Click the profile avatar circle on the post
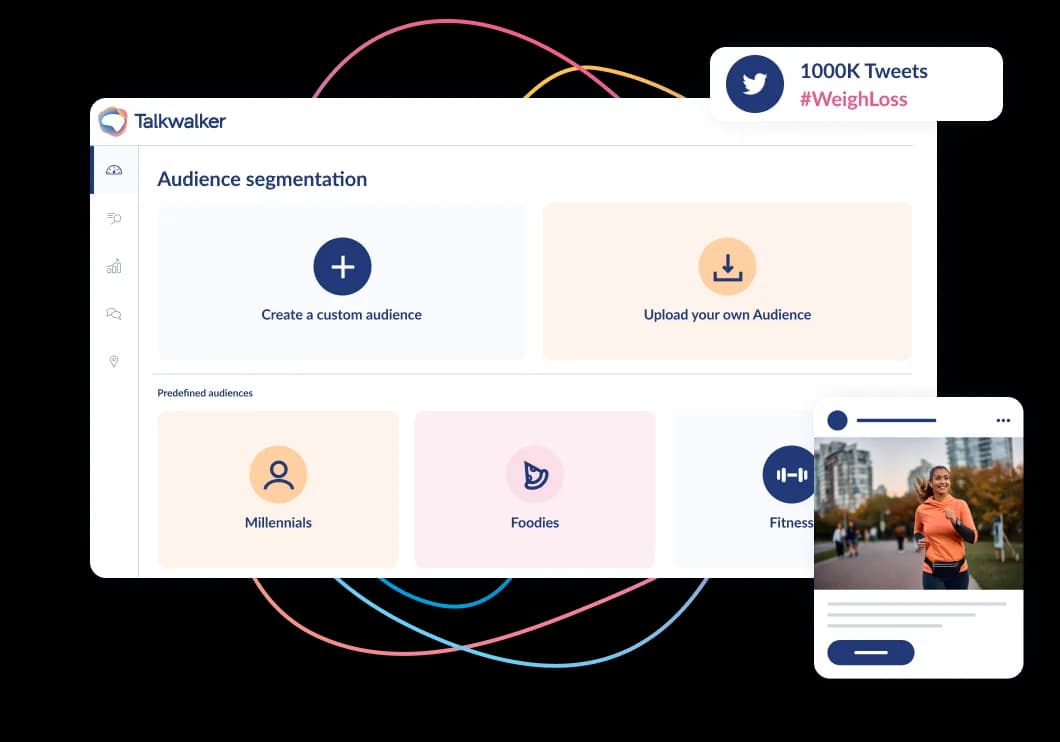The image size is (1060, 742). tap(837, 421)
